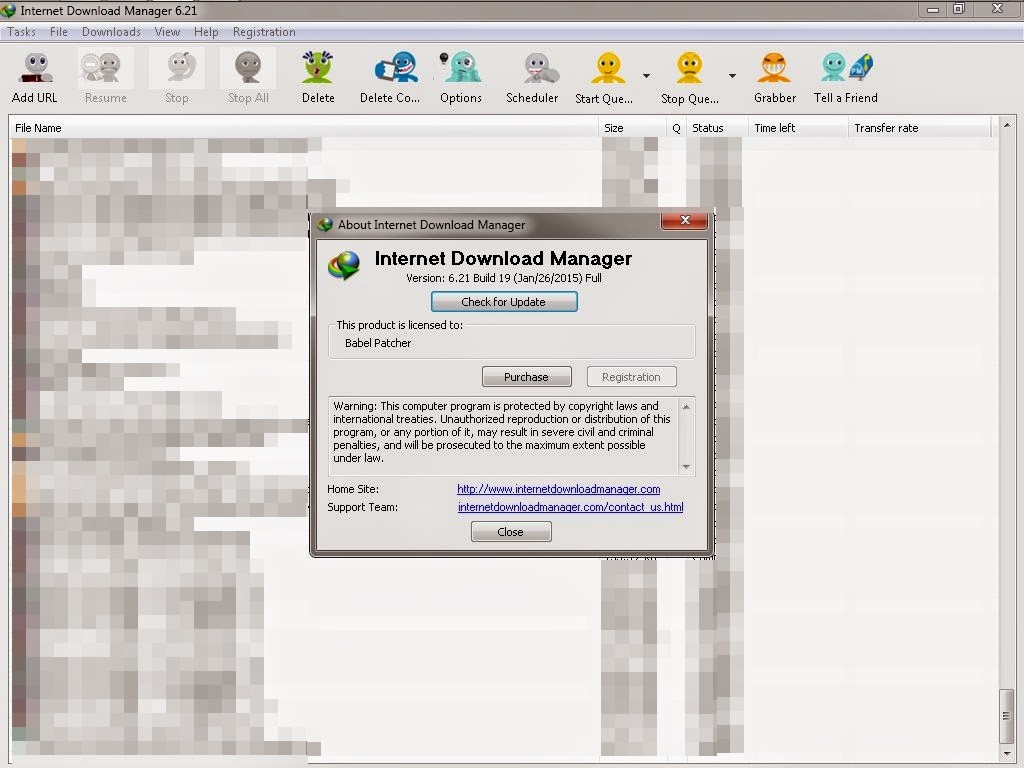
Task: Sort by the Size column header
Action: [632, 128]
